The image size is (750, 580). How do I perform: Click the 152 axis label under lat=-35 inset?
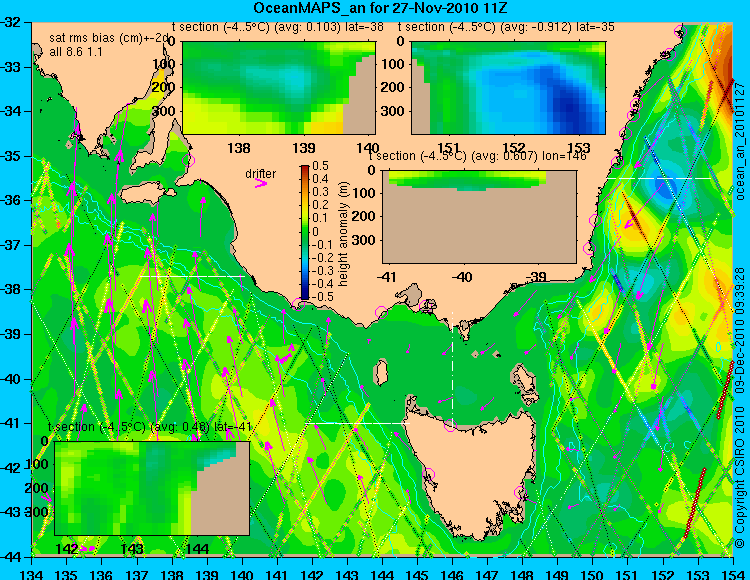(514, 148)
